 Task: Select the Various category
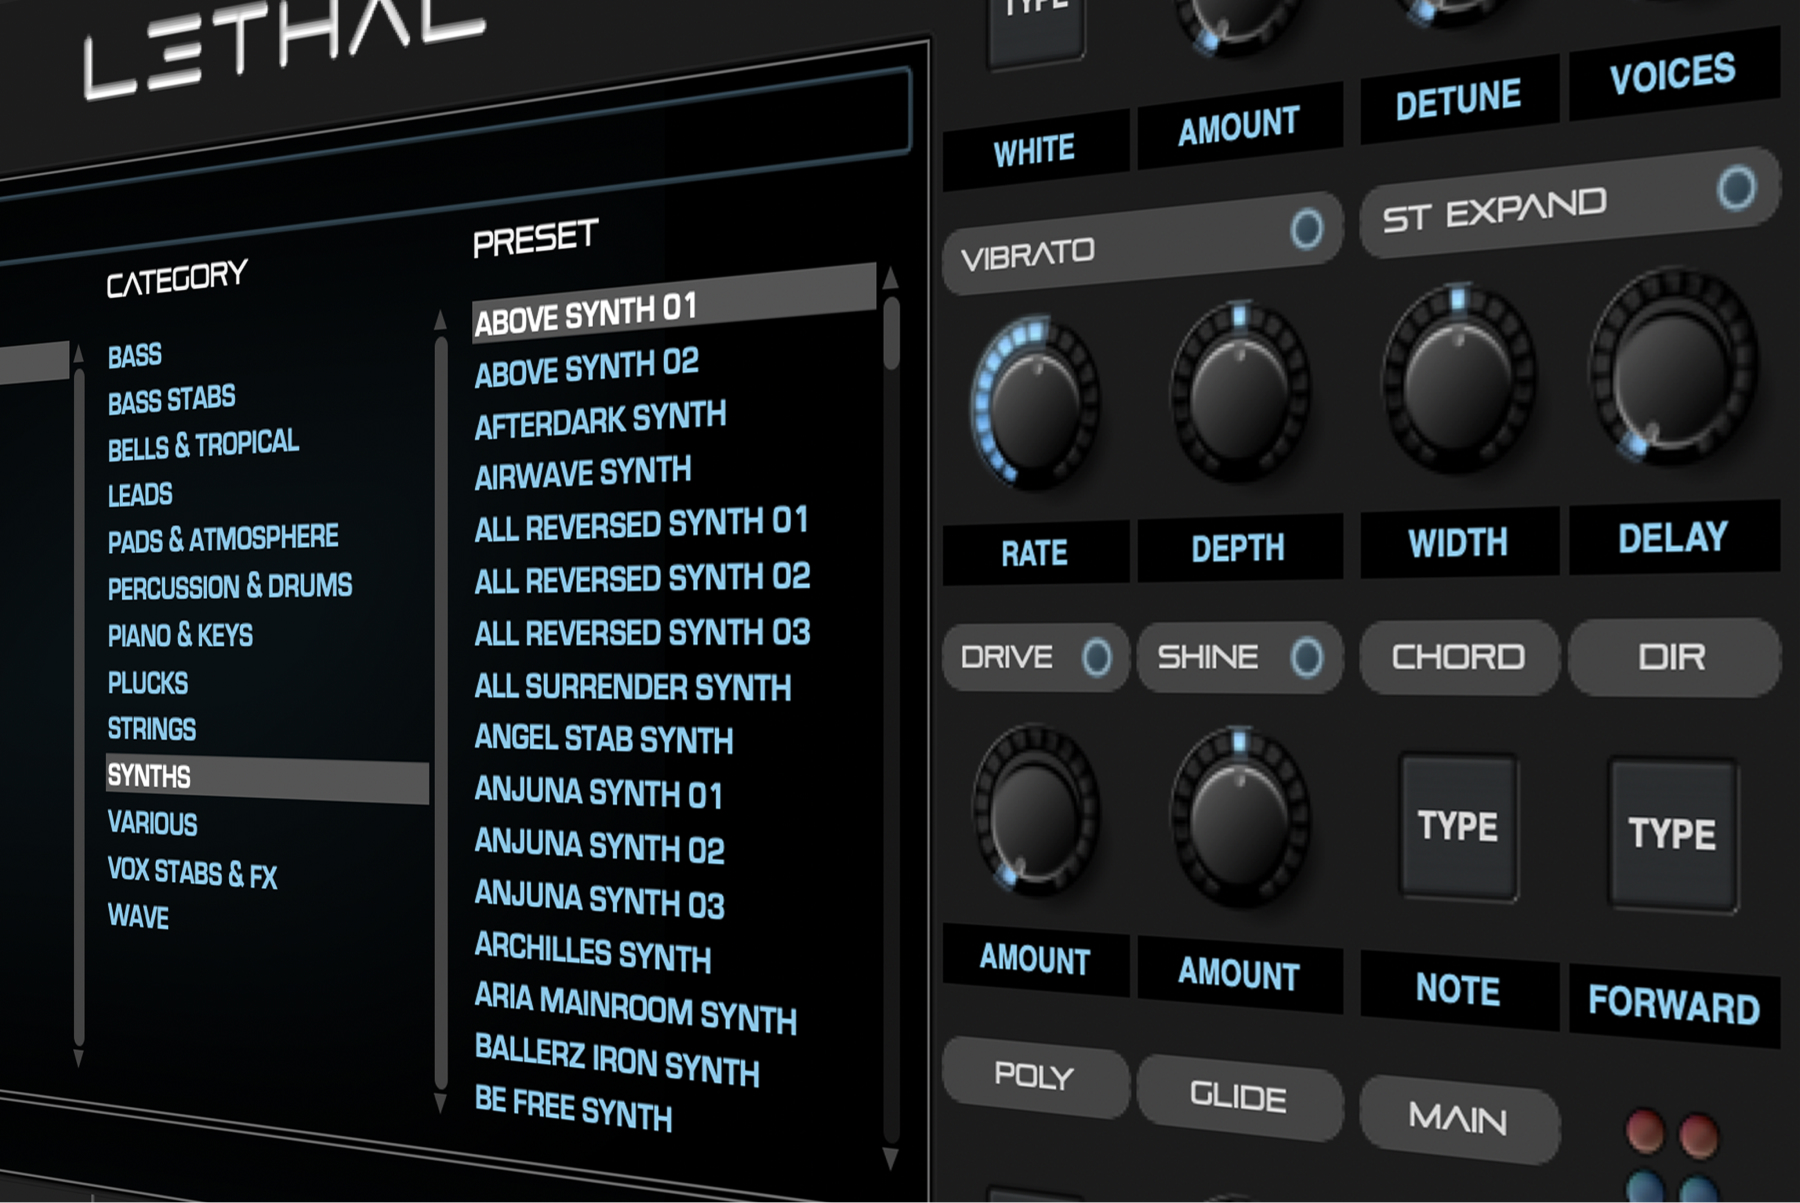(153, 823)
